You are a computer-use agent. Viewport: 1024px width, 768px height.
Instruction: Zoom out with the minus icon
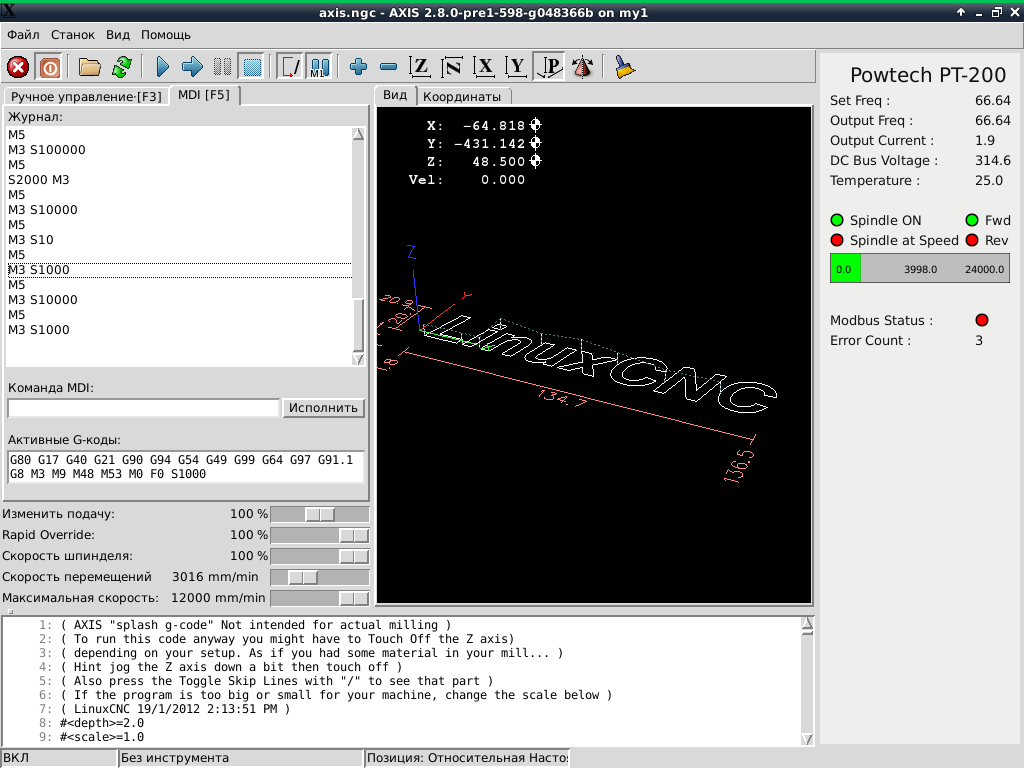point(389,67)
